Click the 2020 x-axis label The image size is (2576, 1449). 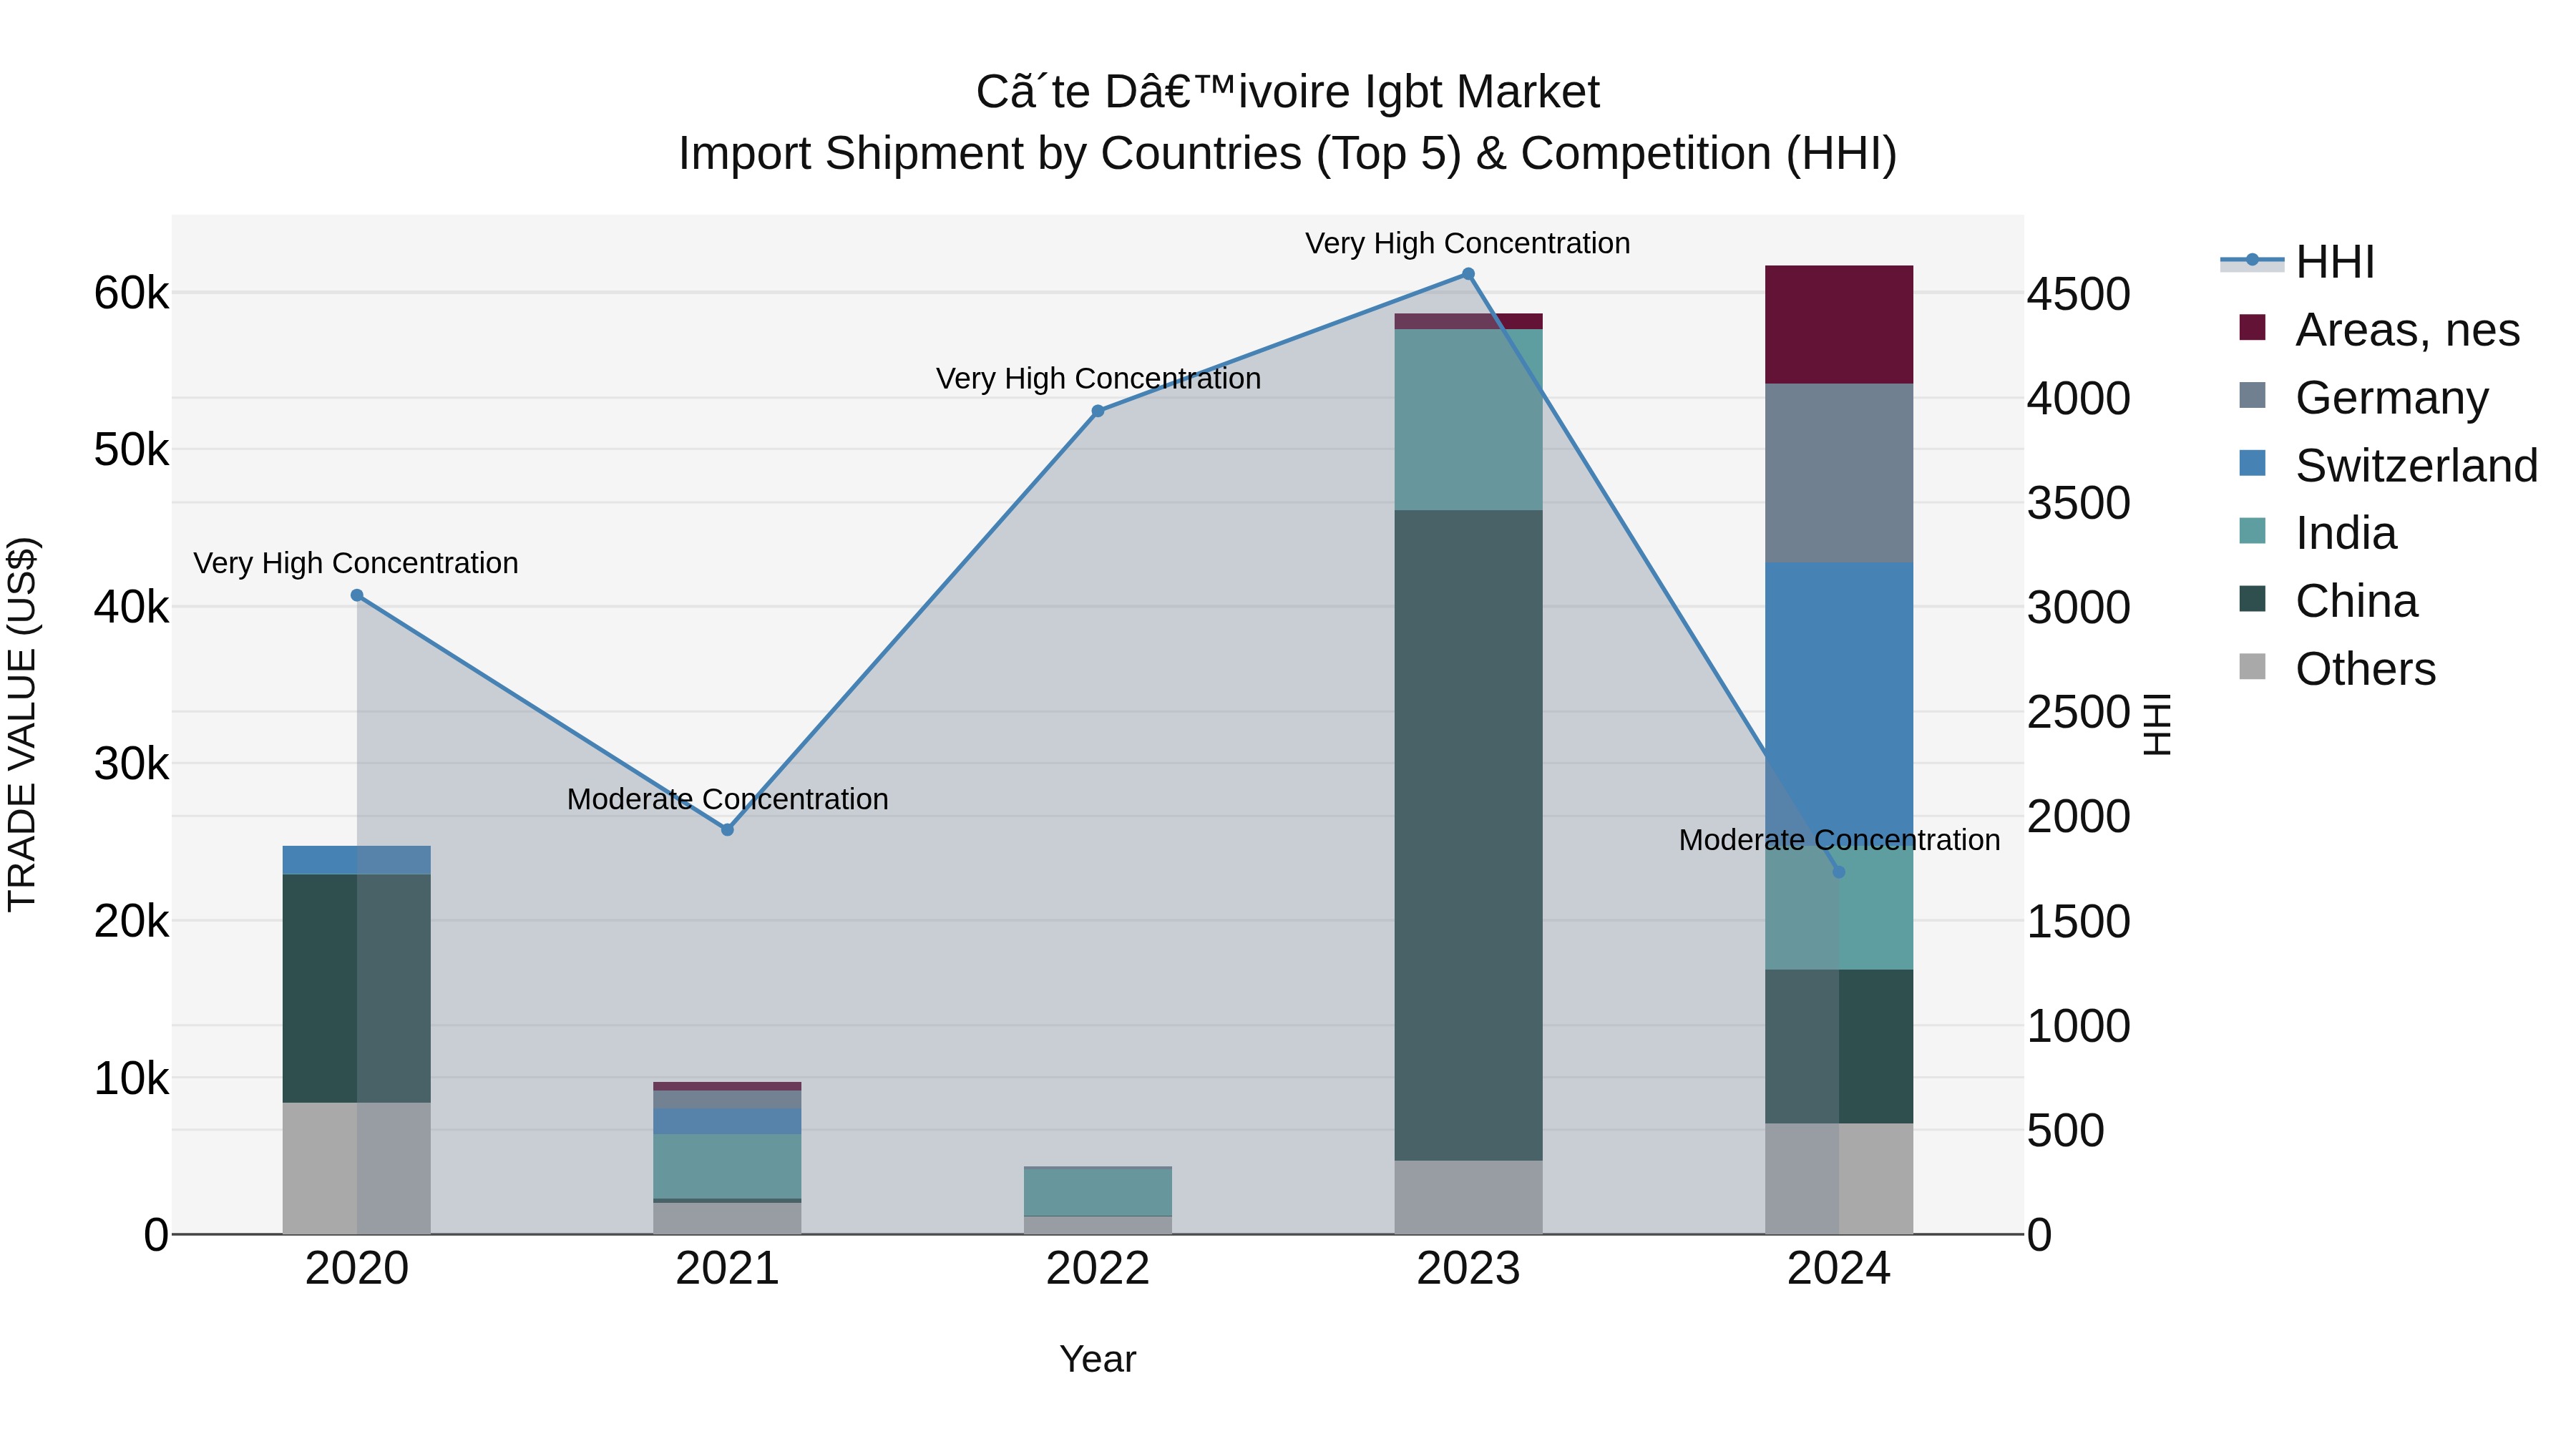pos(357,1269)
